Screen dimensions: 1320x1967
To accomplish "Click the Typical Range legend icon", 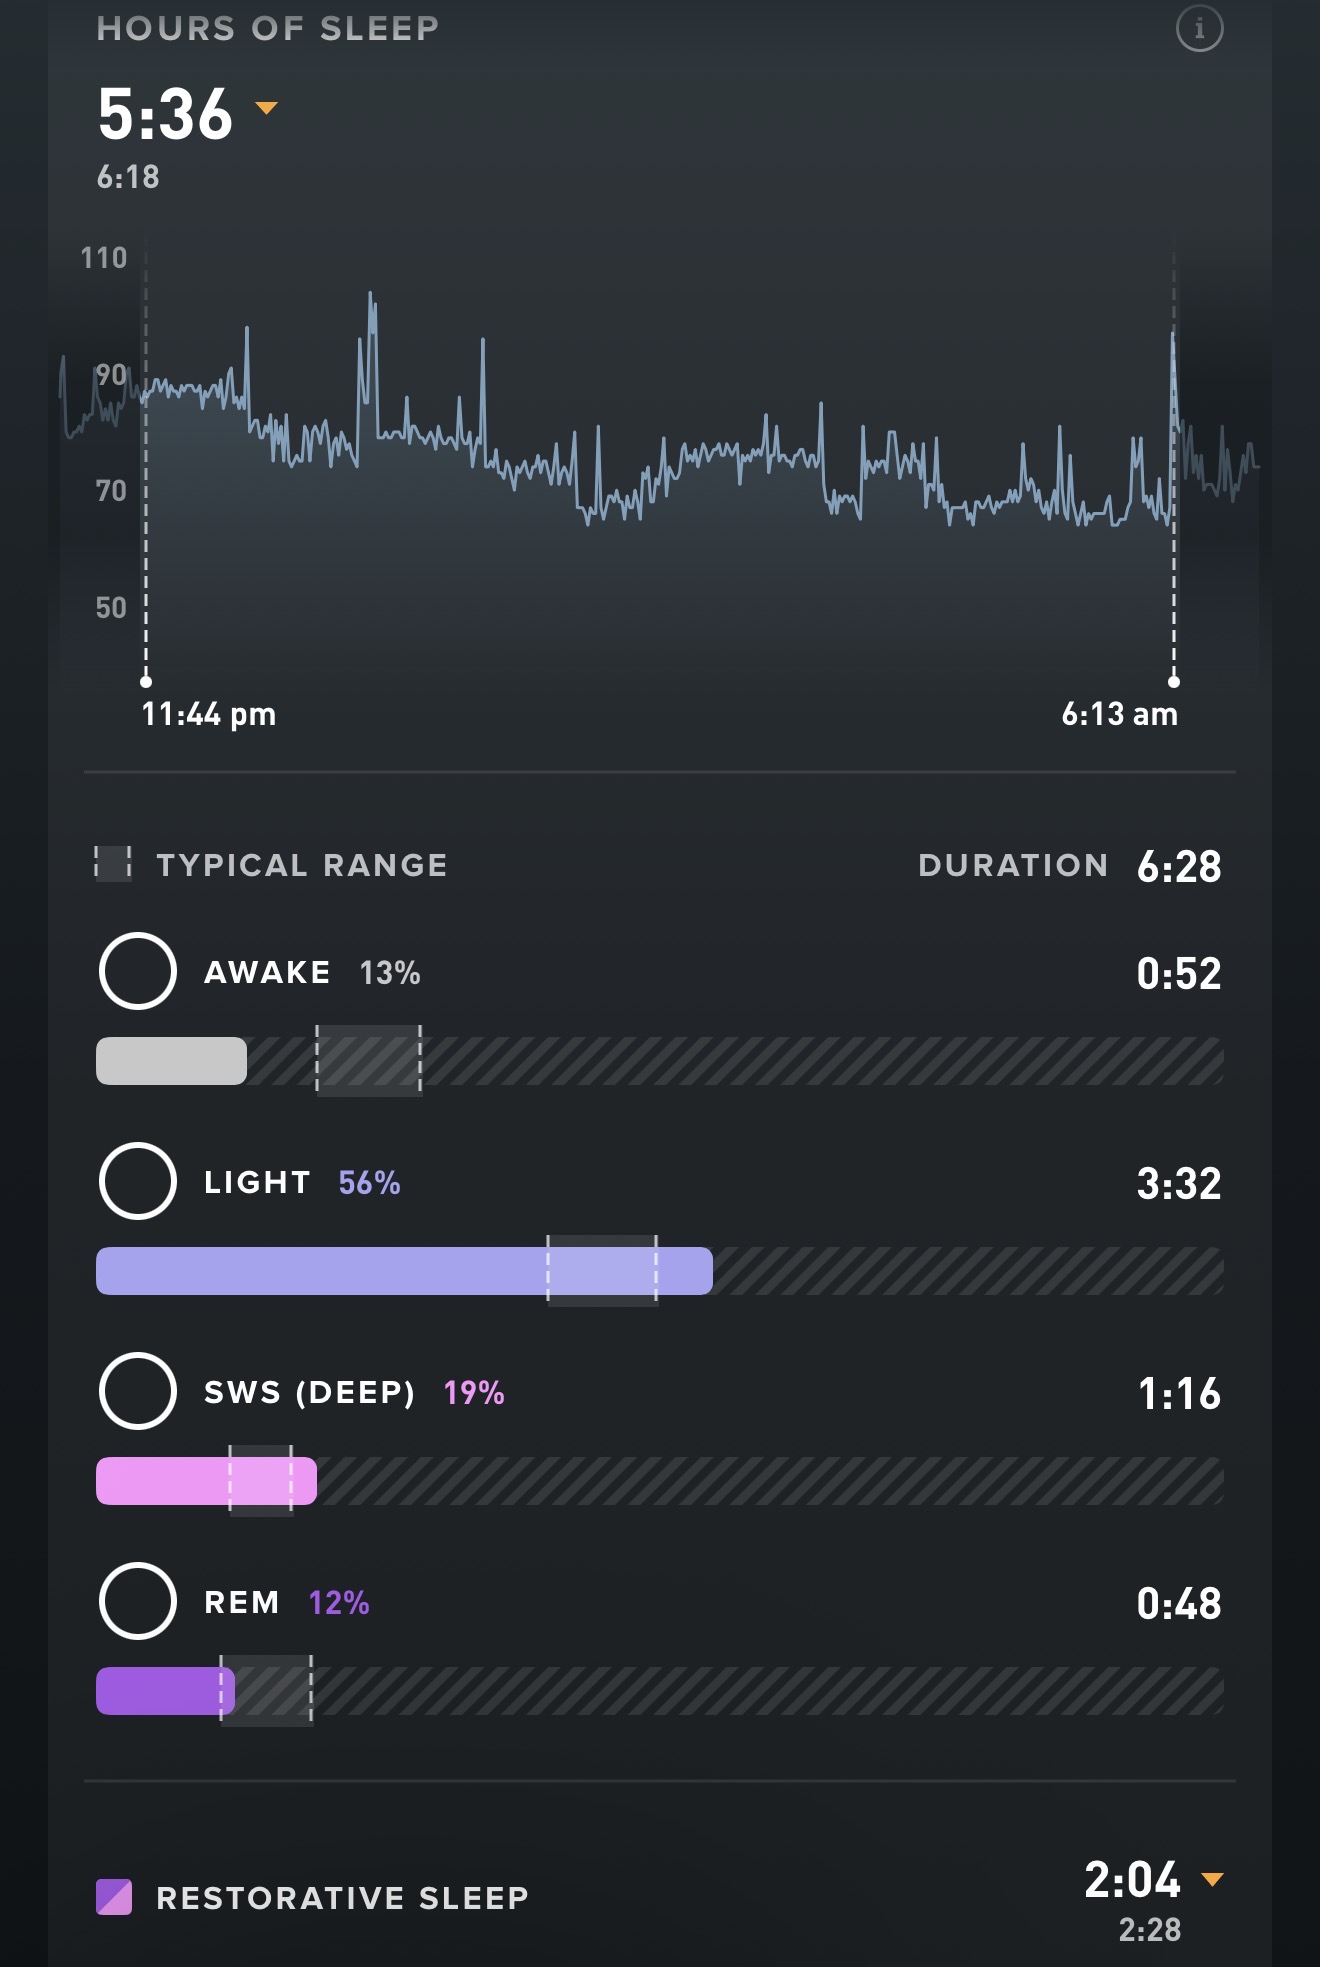I will tap(113, 863).
